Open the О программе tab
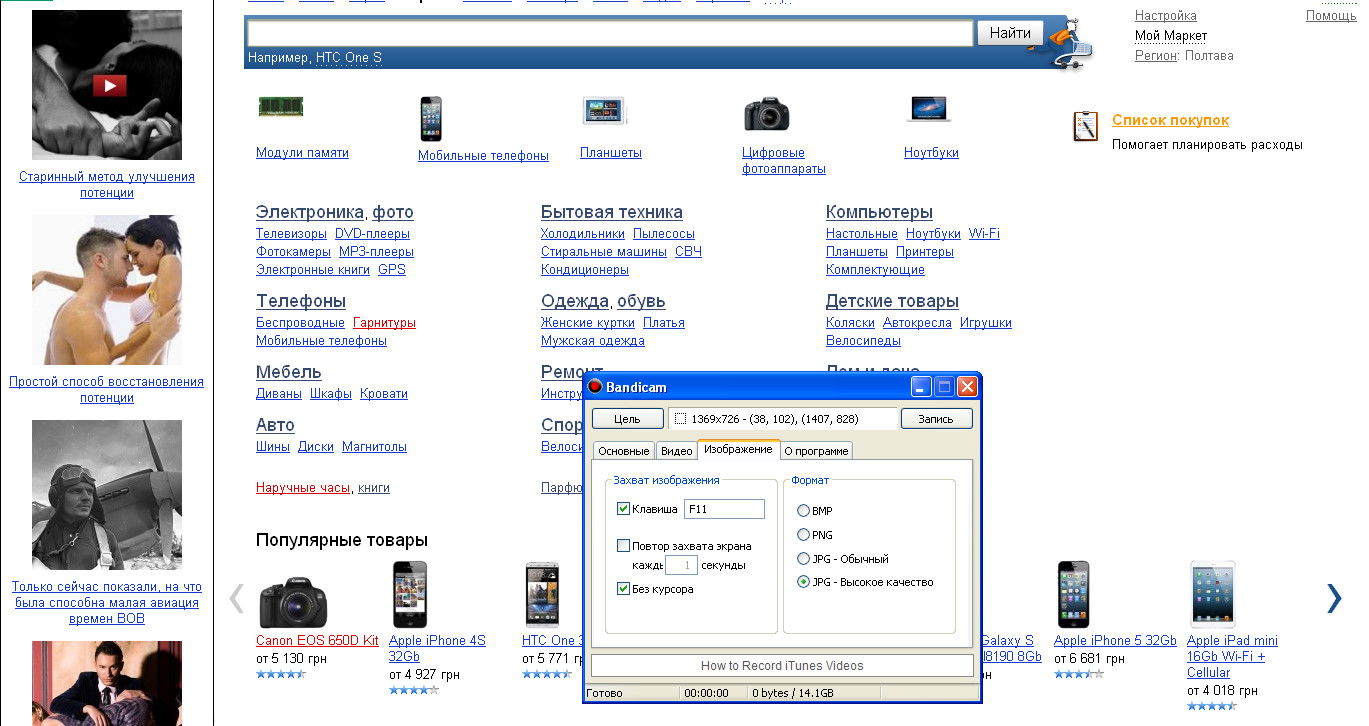Viewport: 1369px width, 726px height. [816, 451]
